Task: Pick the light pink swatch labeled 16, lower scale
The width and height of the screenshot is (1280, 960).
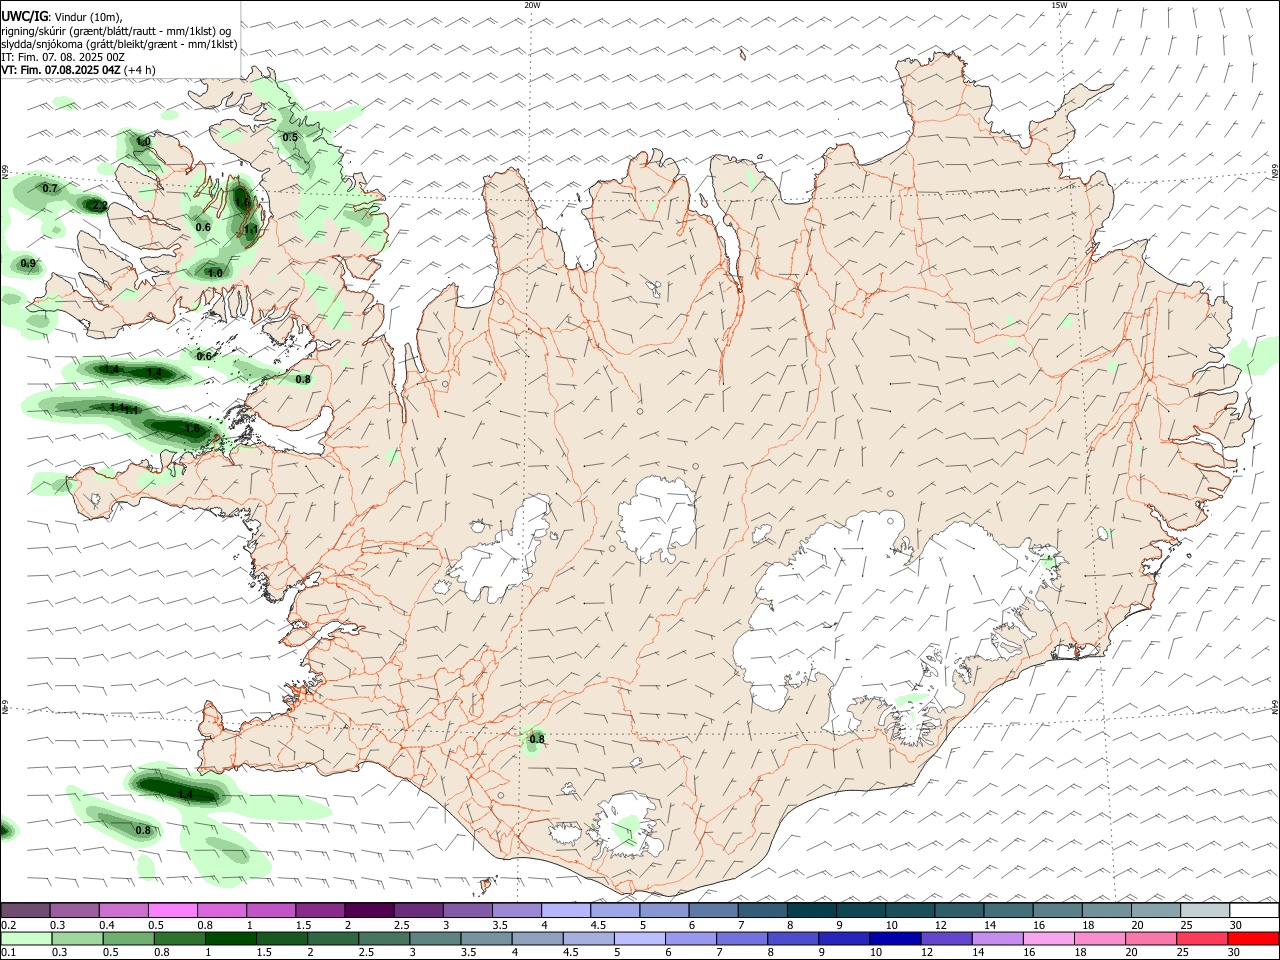Action: click(1047, 938)
